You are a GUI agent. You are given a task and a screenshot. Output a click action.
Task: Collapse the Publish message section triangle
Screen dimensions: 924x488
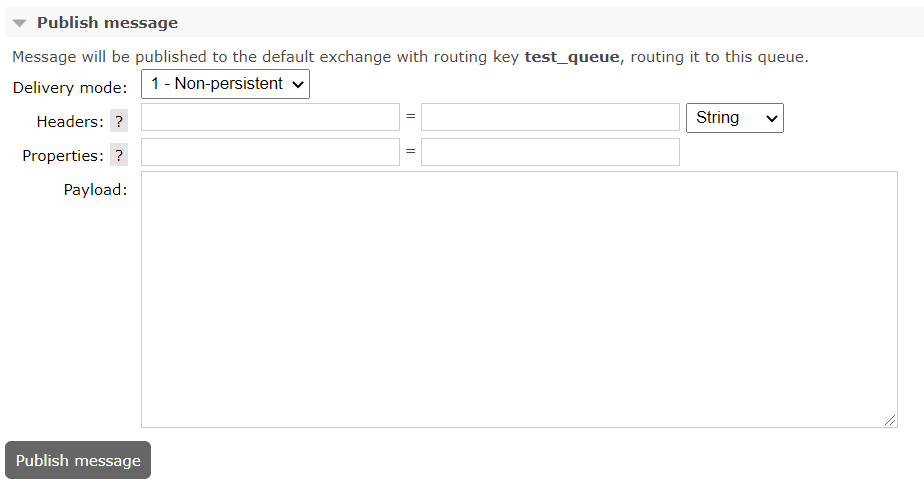(19, 24)
